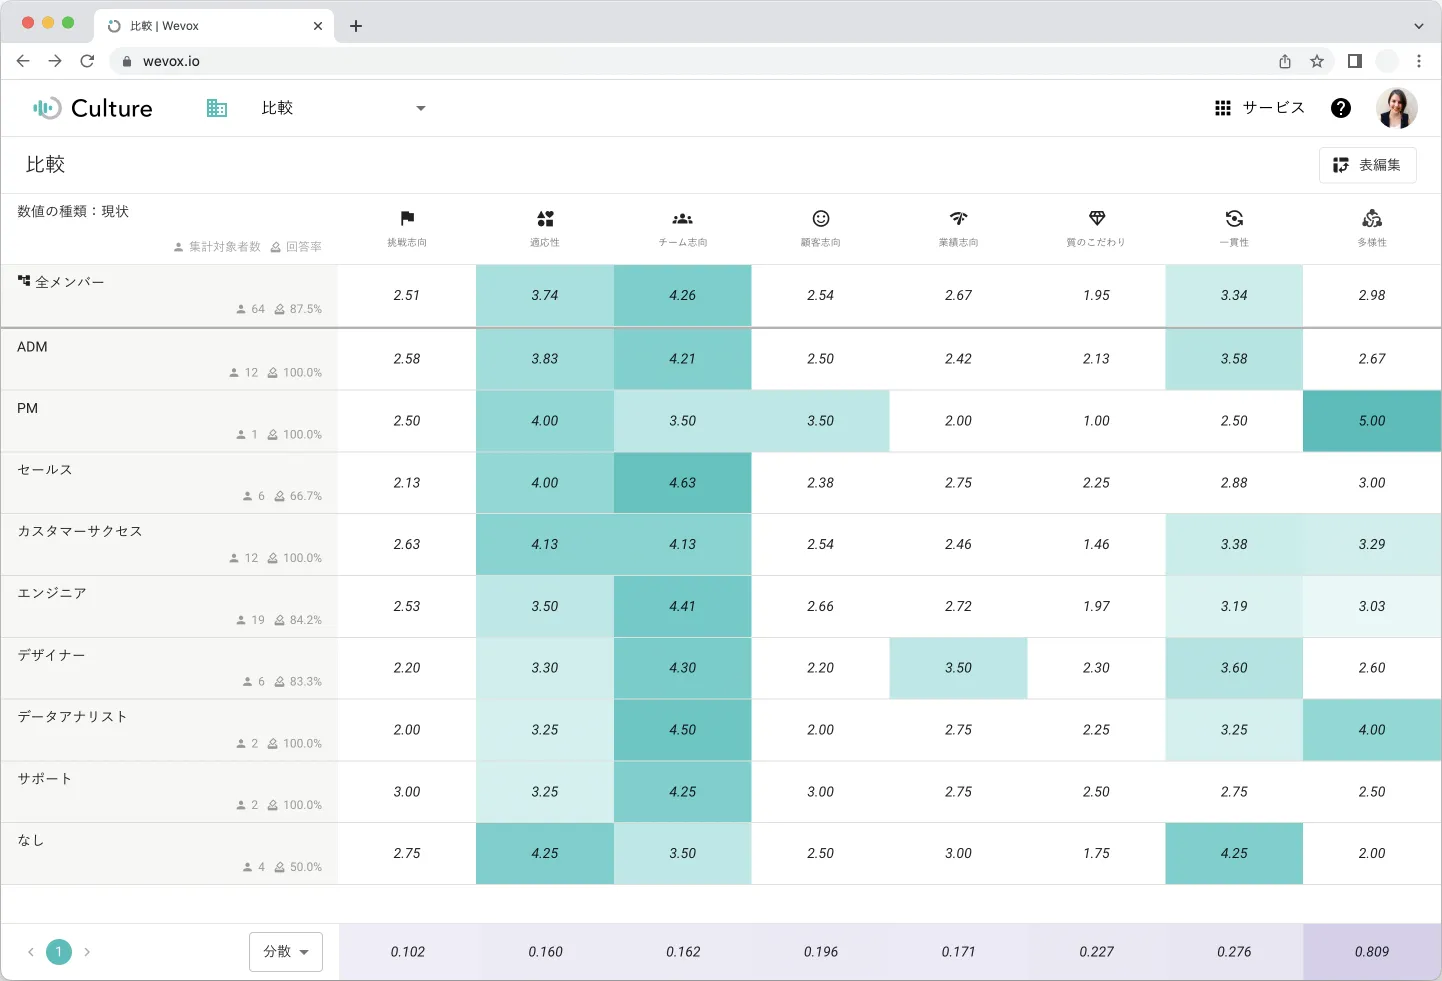Viewport: 1442px width, 981px height.
Task: Click the 表編集 button
Action: (x=1367, y=165)
